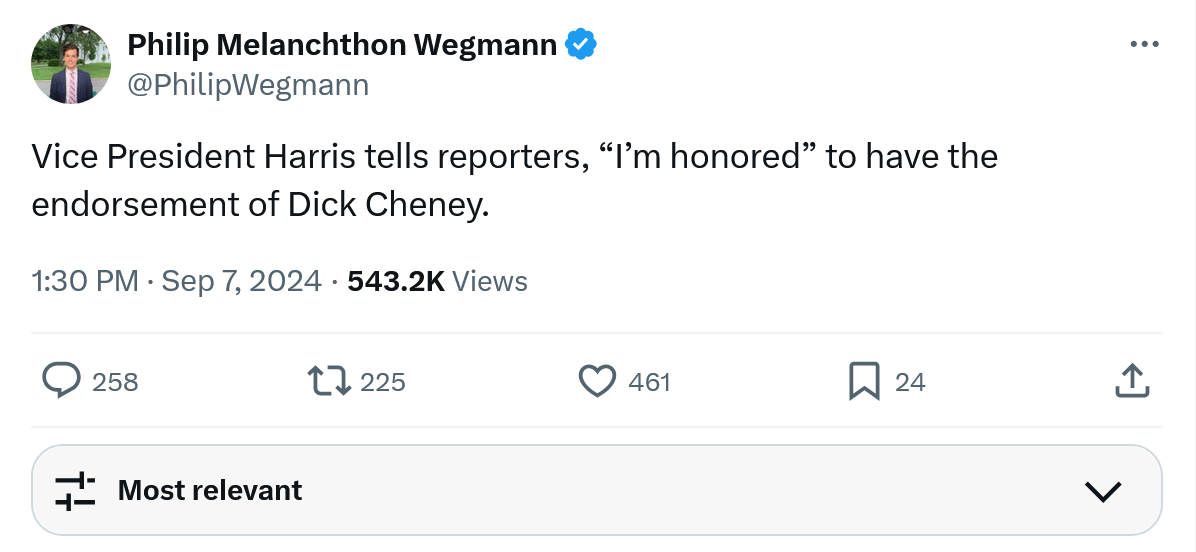This screenshot has height=552, width=1196.
Task: Click the 258 replies count
Action: click(x=115, y=382)
